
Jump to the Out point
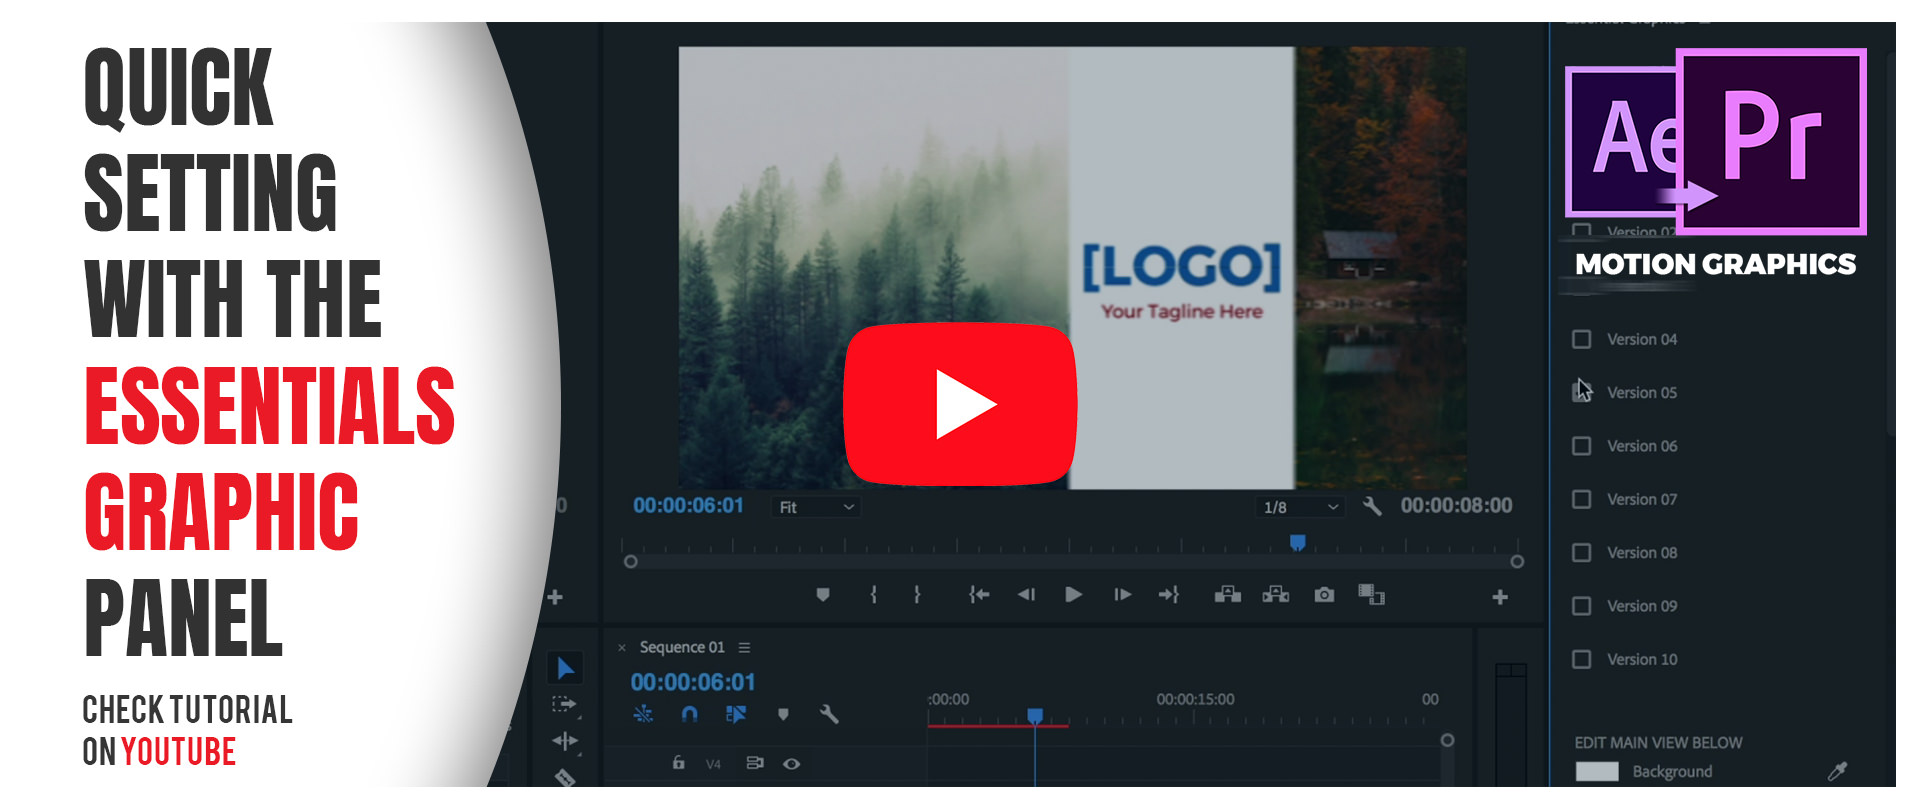tap(1169, 595)
